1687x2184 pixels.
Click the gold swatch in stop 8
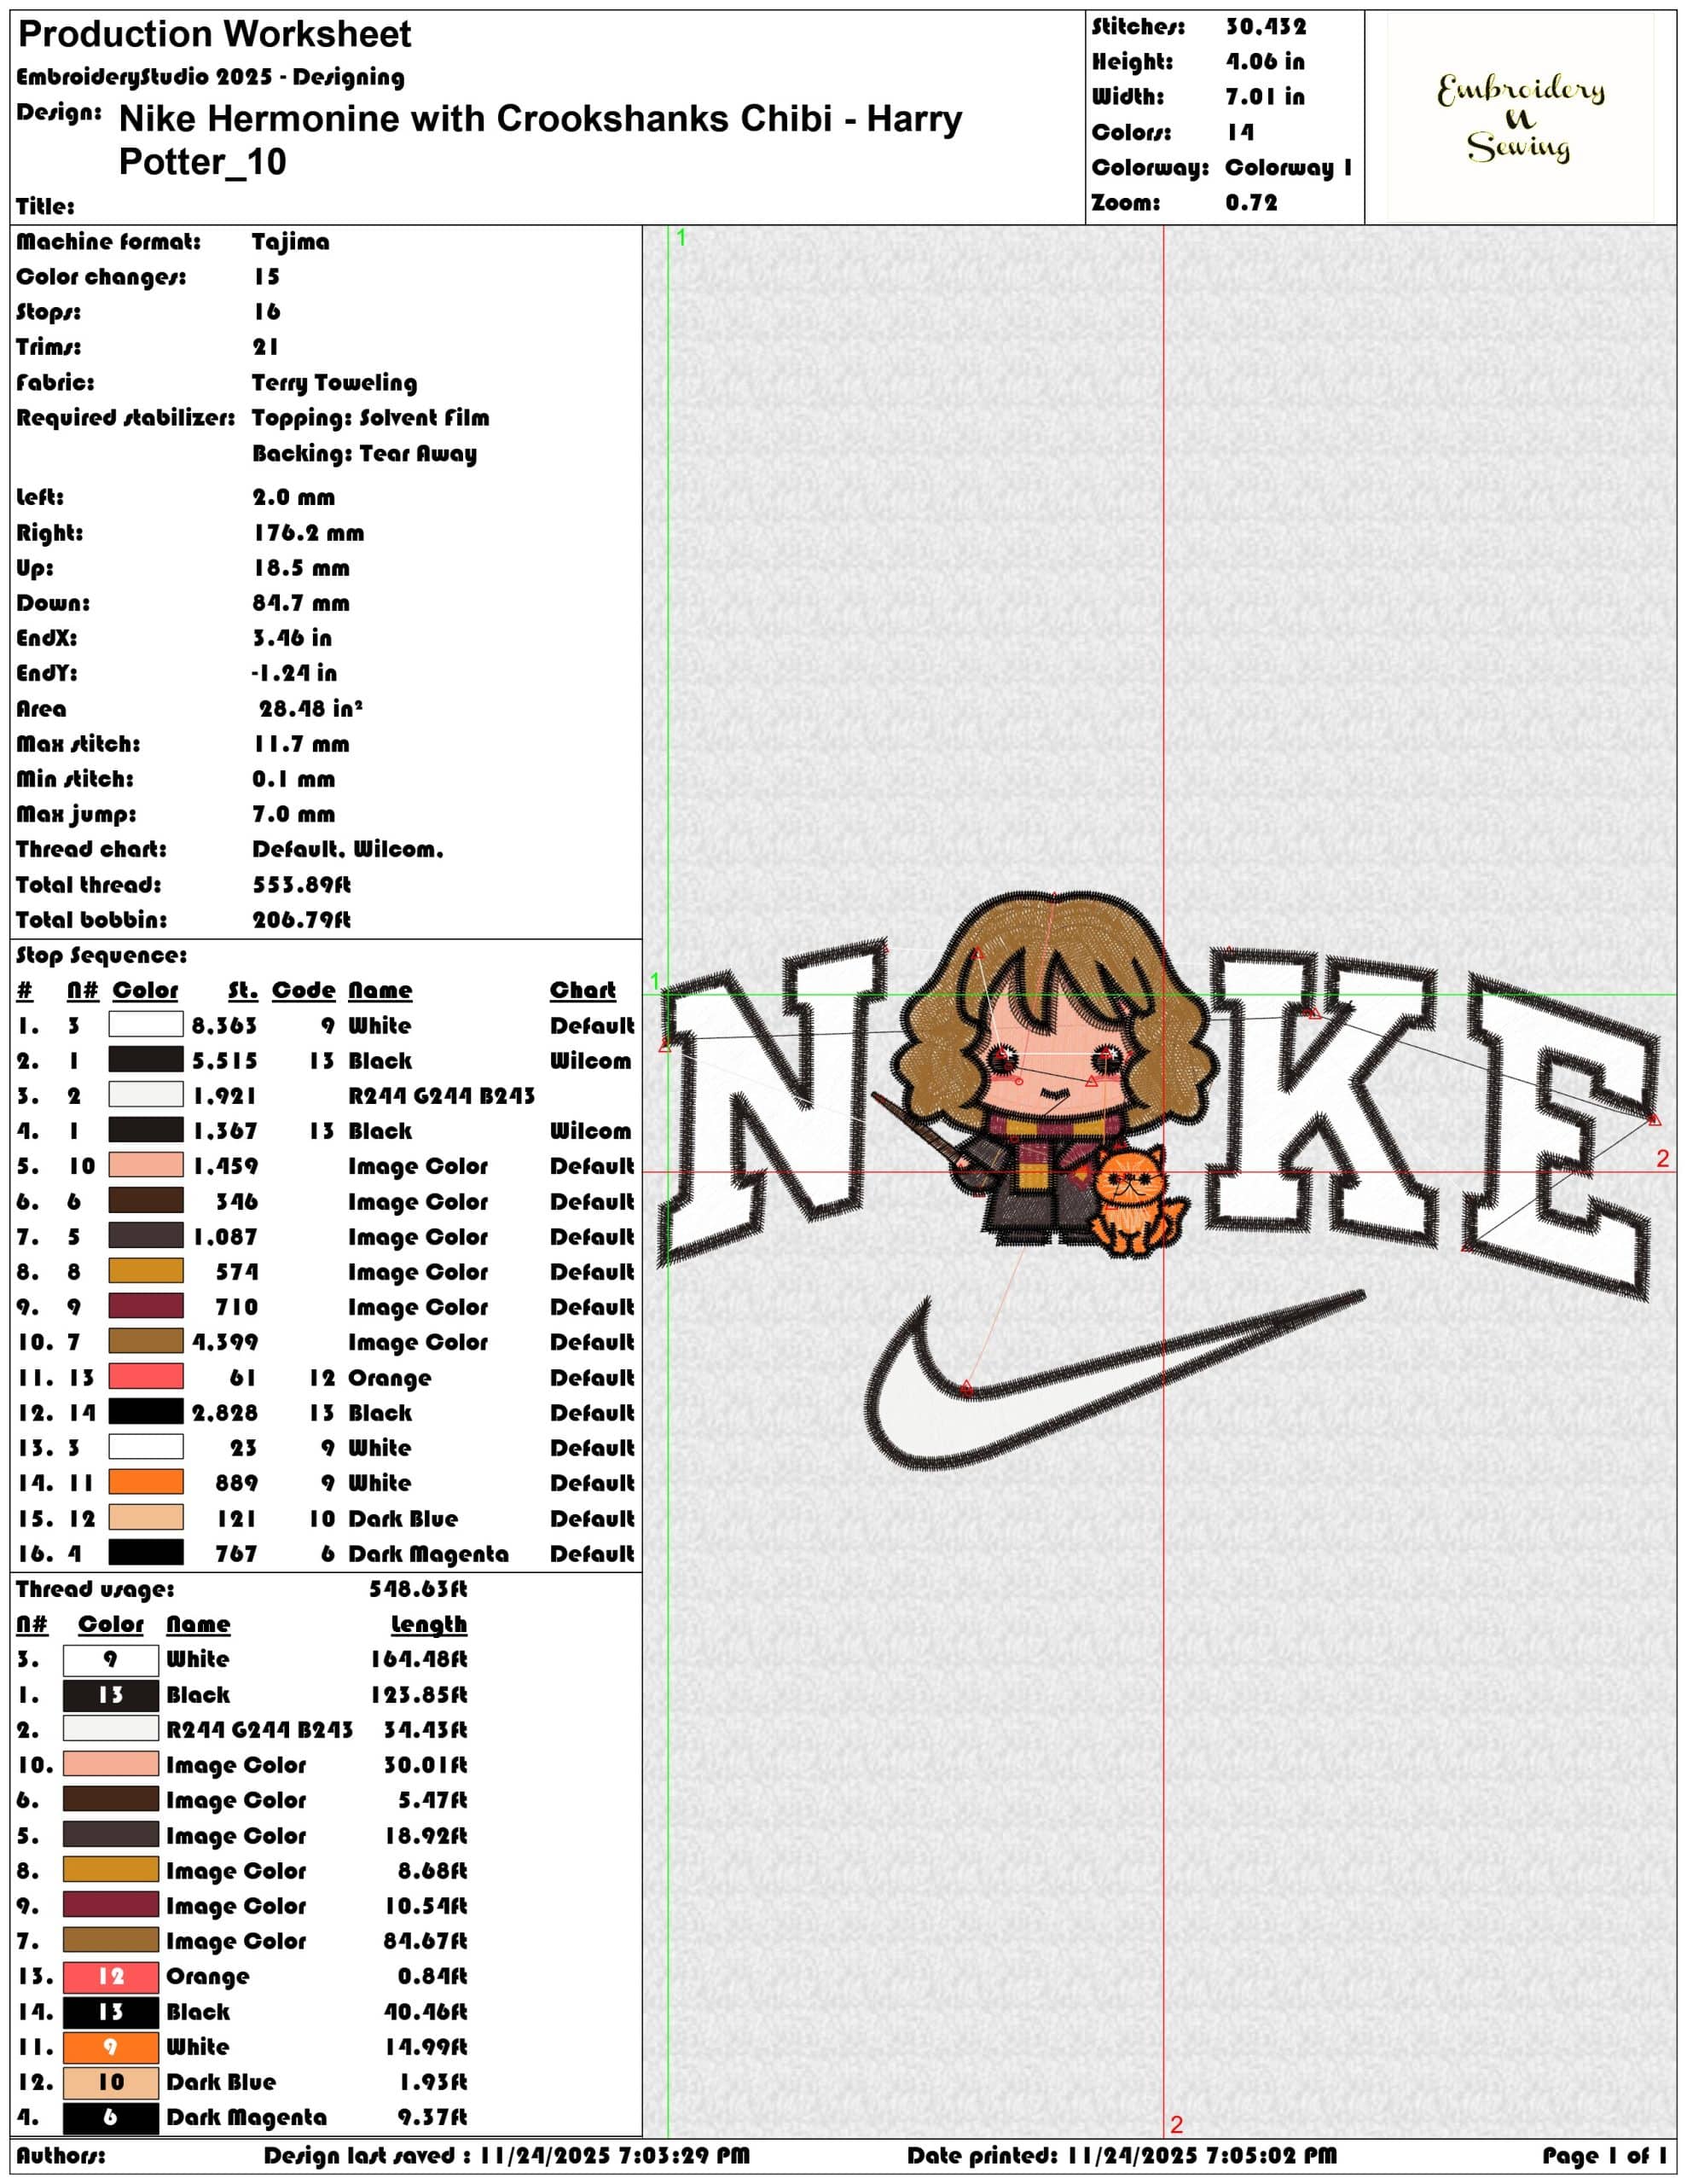point(146,1271)
